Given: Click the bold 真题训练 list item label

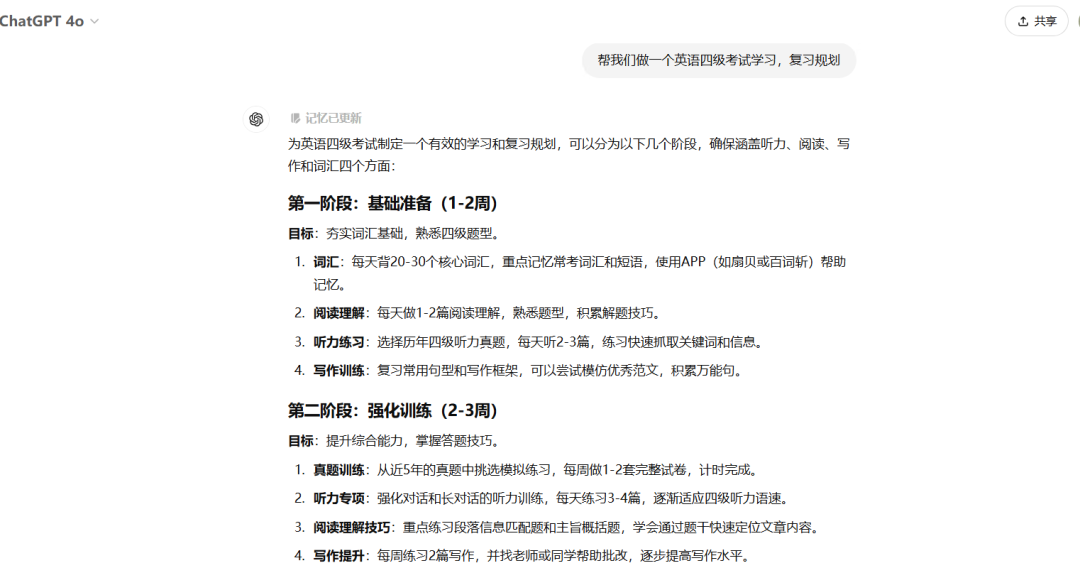Looking at the screenshot, I should (338, 469).
